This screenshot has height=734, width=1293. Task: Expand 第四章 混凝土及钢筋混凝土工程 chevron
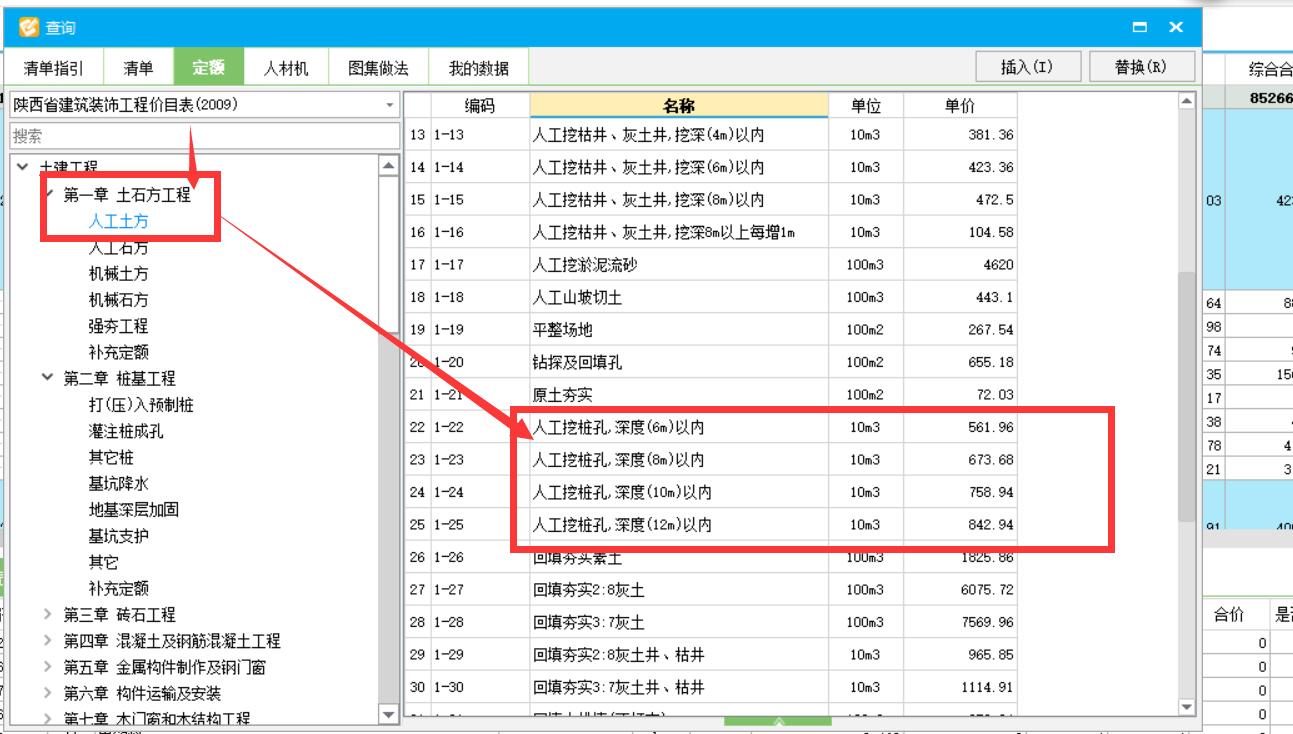[x=47, y=640]
